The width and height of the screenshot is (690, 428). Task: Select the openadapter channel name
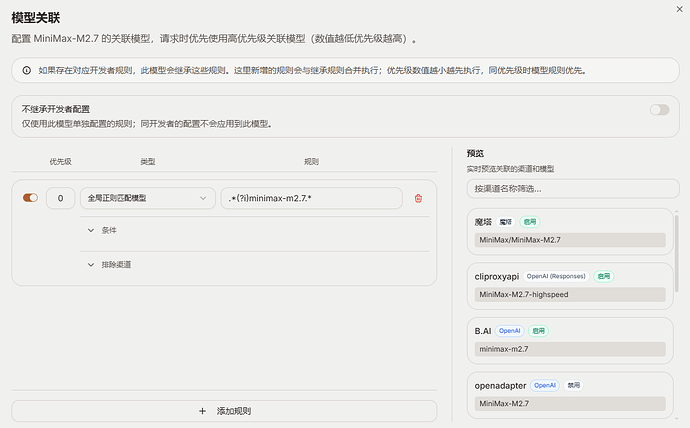click(x=500, y=386)
